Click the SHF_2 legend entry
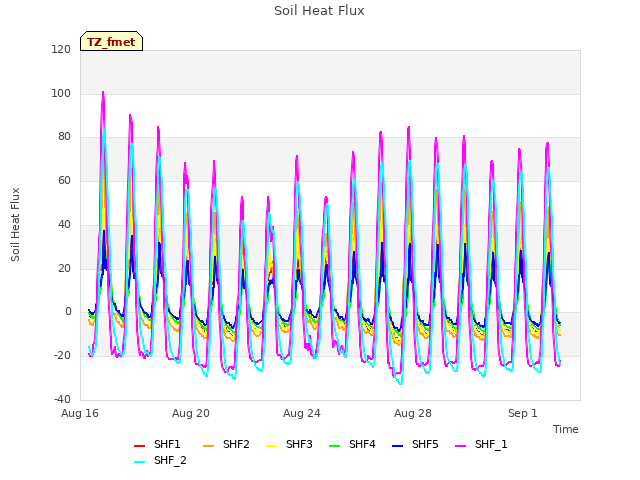 click(x=160, y=461)
